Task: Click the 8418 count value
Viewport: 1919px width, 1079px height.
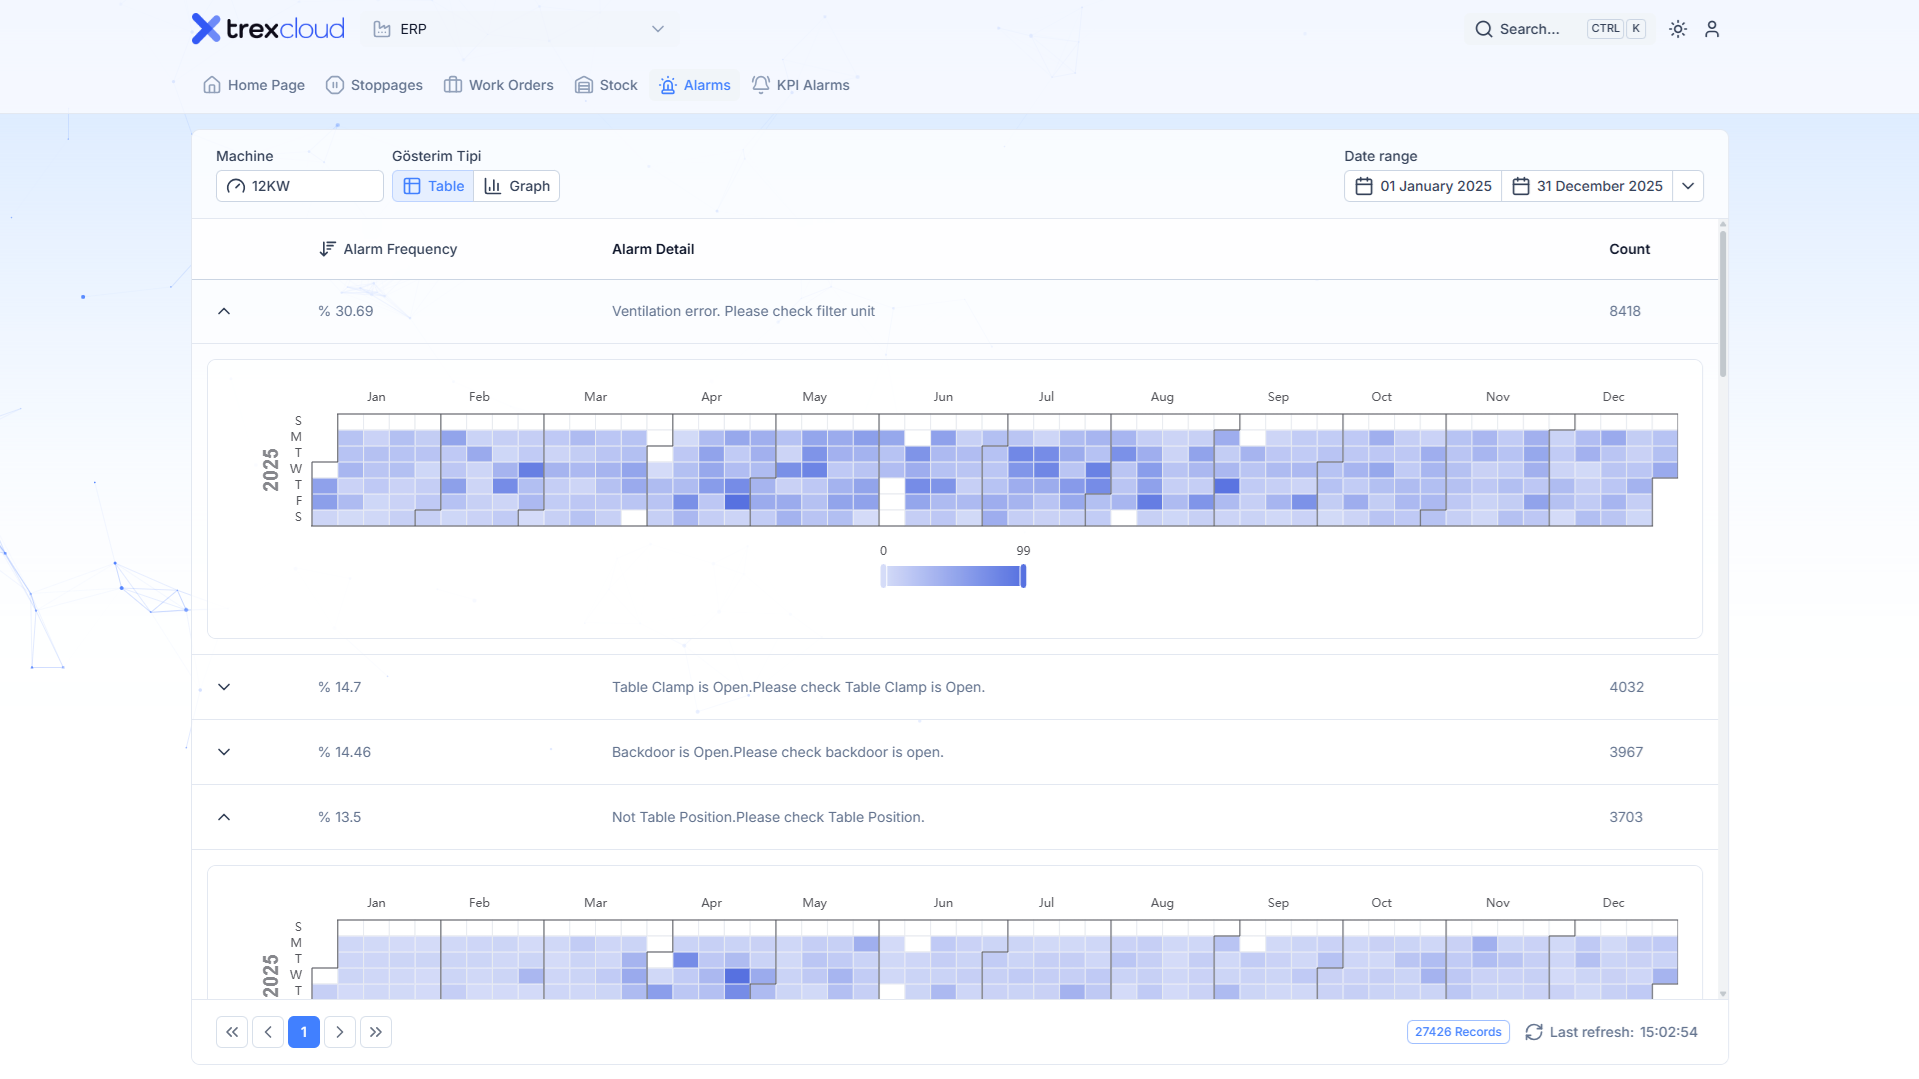Action: click(1625, 311)
